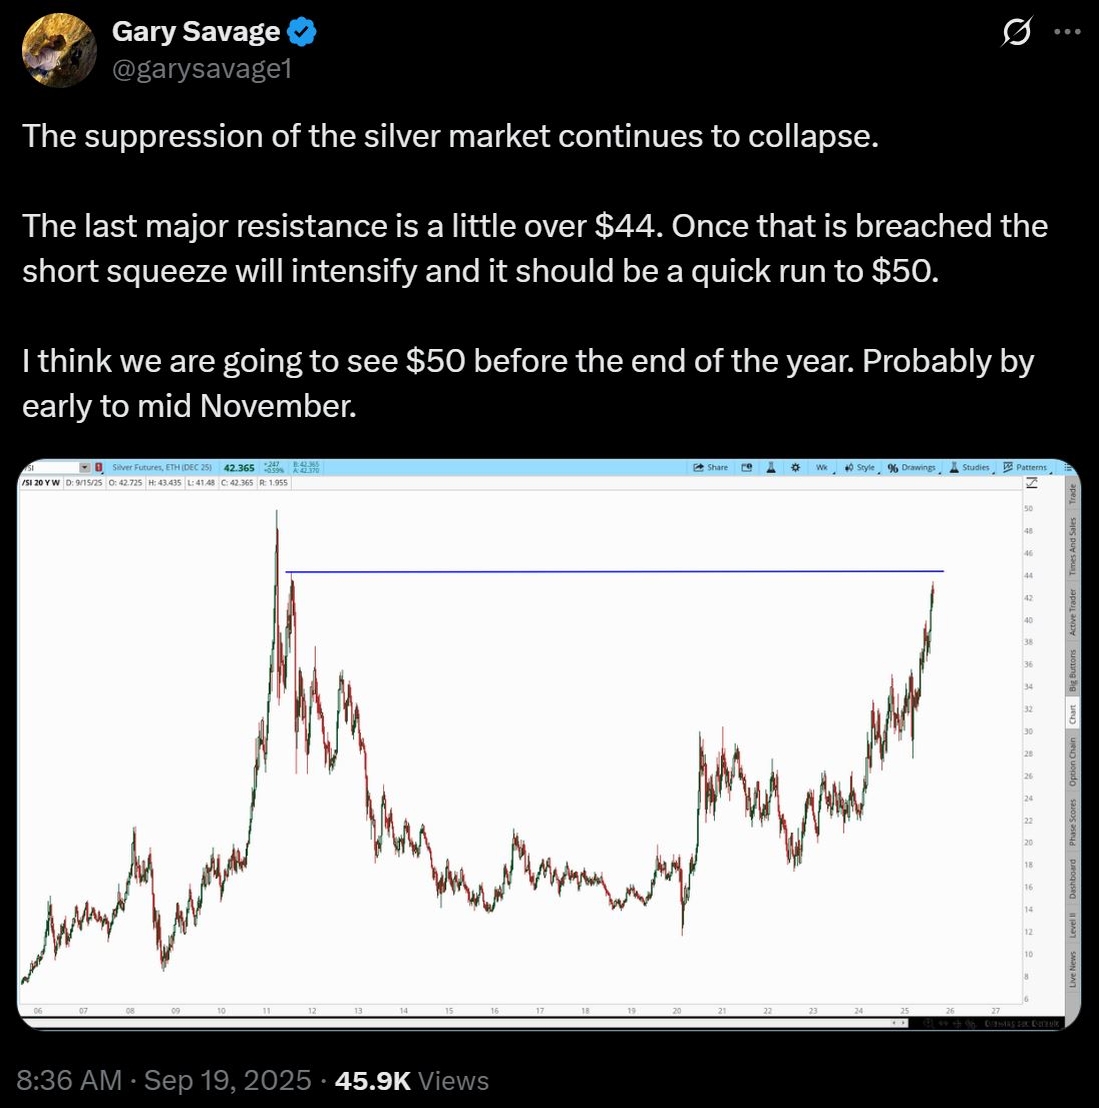Screen dimensions: 1099x1108
Task: Open the Wk timeframe dropdown
Action: 823,468
